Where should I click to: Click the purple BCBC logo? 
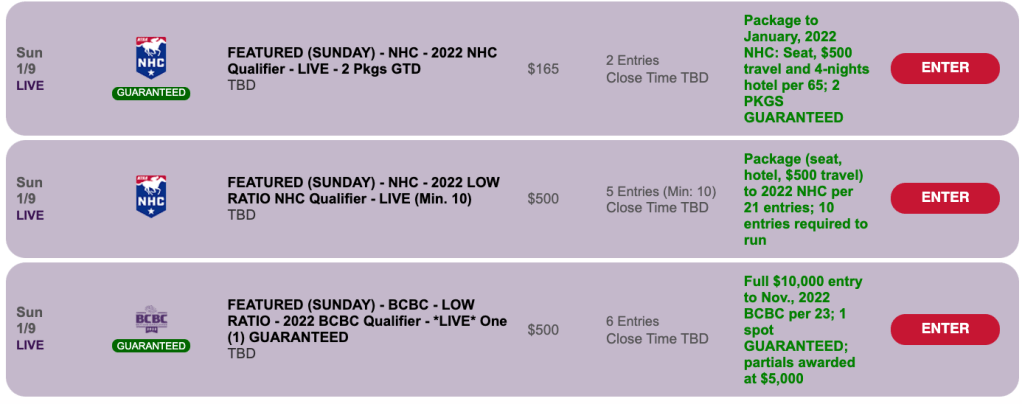click(x=149, y=320)
